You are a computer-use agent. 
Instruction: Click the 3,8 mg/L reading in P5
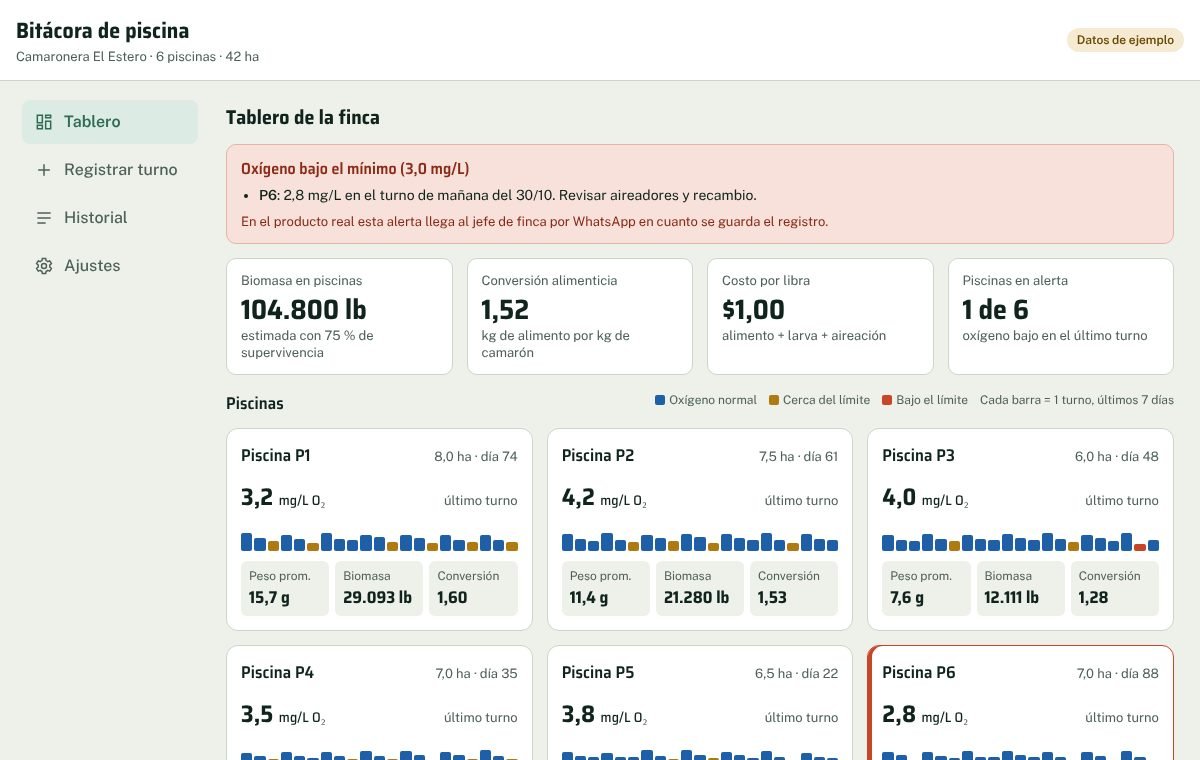point(604,716)
